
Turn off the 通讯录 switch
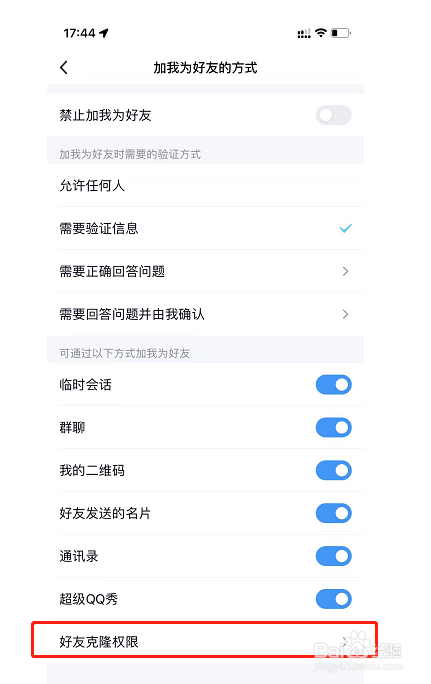334,556
